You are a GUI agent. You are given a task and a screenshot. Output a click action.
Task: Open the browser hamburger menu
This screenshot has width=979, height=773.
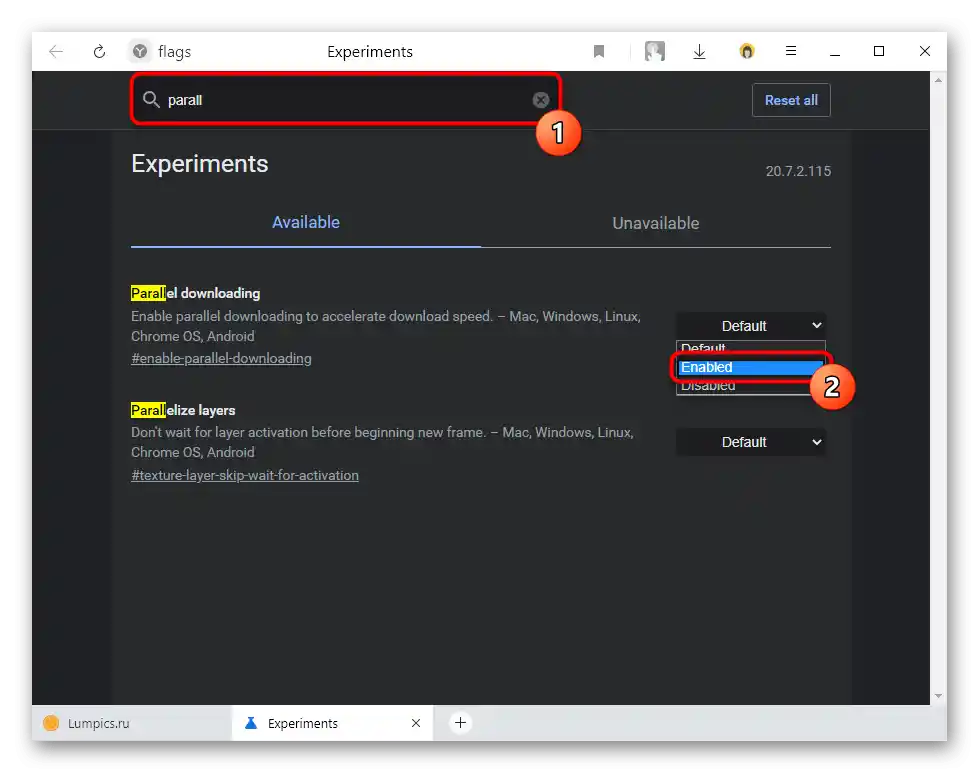coord(790,51)
